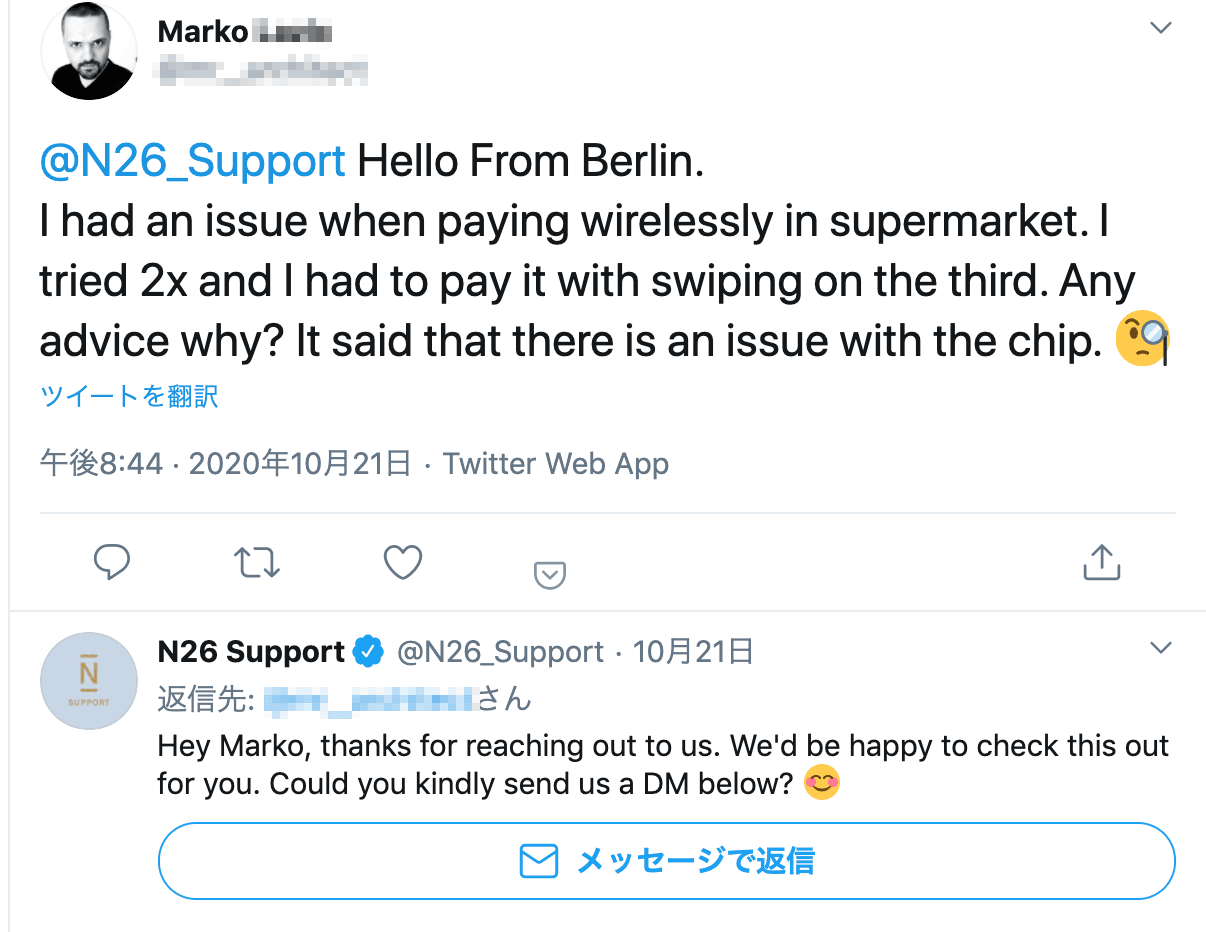Click the reply speech bubble icon
Image resolution: width=1206 pixels, height=932 pixels.
(x=112, y=563)
